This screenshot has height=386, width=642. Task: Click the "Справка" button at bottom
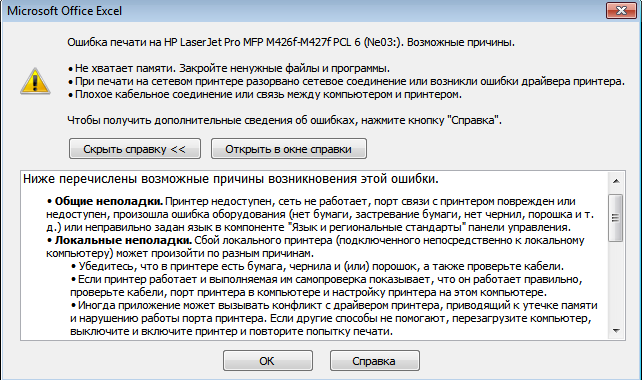point(375,361)
